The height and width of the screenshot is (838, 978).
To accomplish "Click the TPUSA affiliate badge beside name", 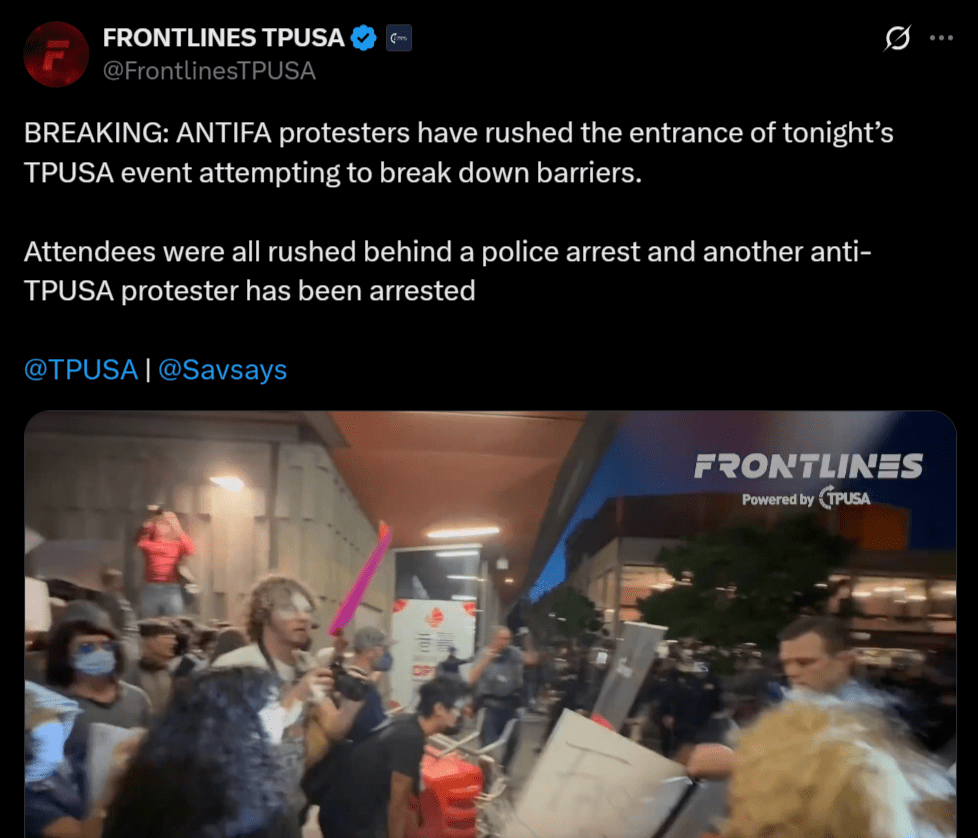I will click(399, 38).
